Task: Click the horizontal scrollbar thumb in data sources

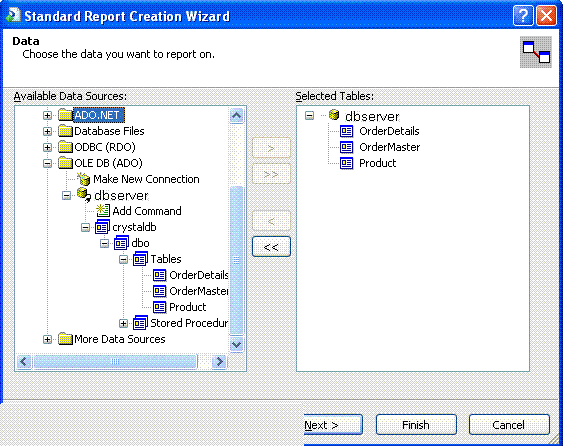Action: (115, 361)
